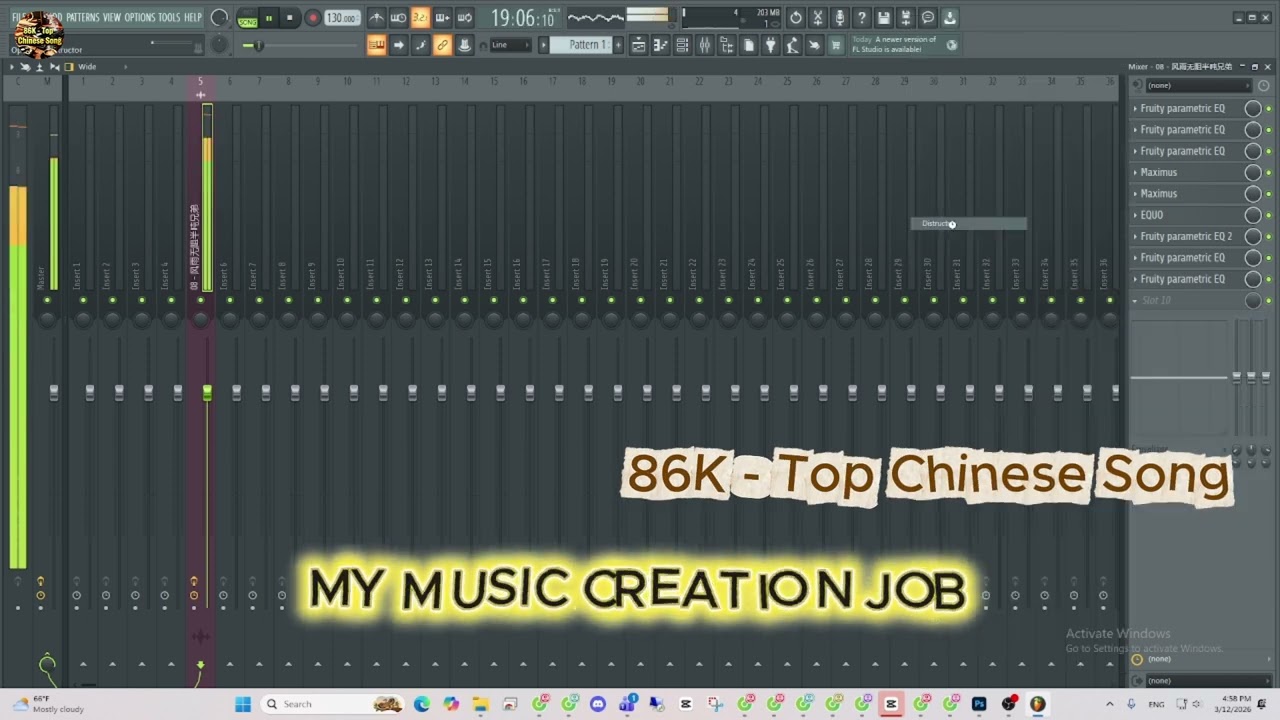The height and width of the screenshot is (720, 1280).
Task: Open the Channel rack icon
Action: pyautogui.click(x=682, y=45)
